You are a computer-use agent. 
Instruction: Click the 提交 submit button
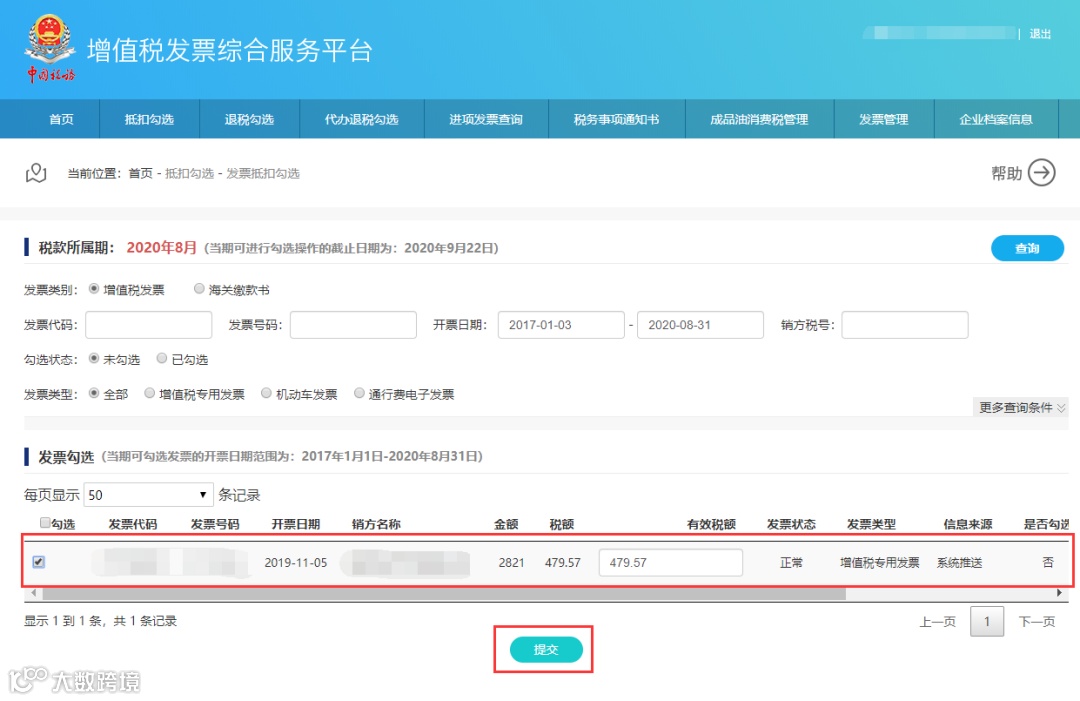[x=546, y=649]
